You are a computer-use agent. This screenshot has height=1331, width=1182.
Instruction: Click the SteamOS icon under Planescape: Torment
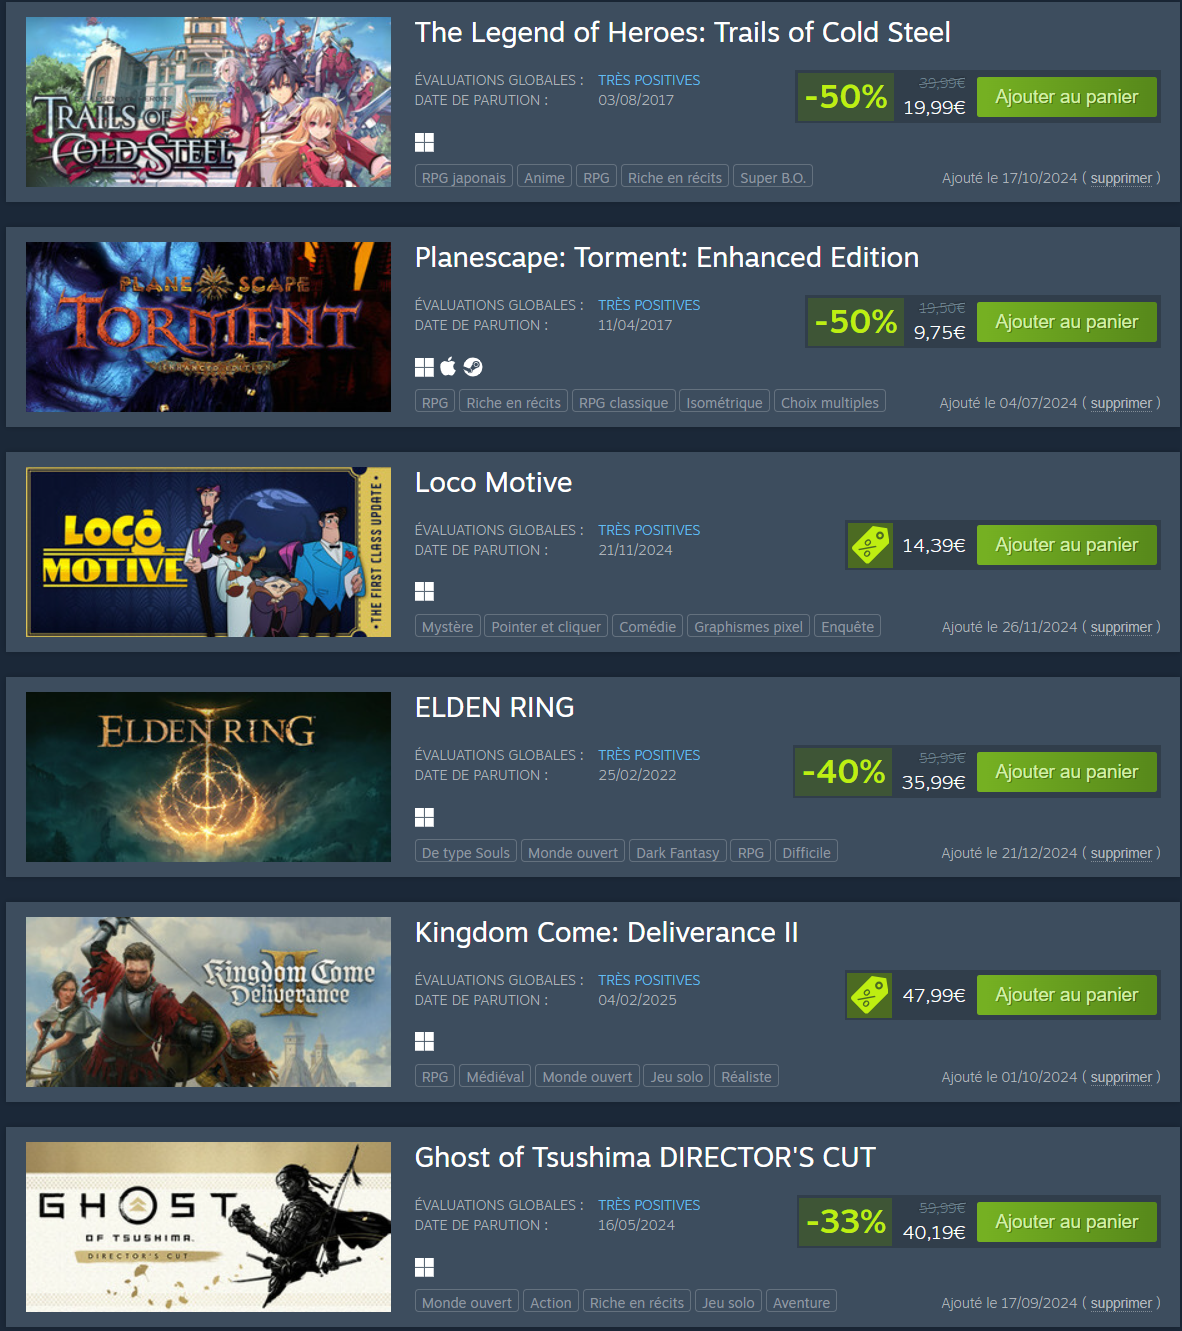click(x=473, y=367)
